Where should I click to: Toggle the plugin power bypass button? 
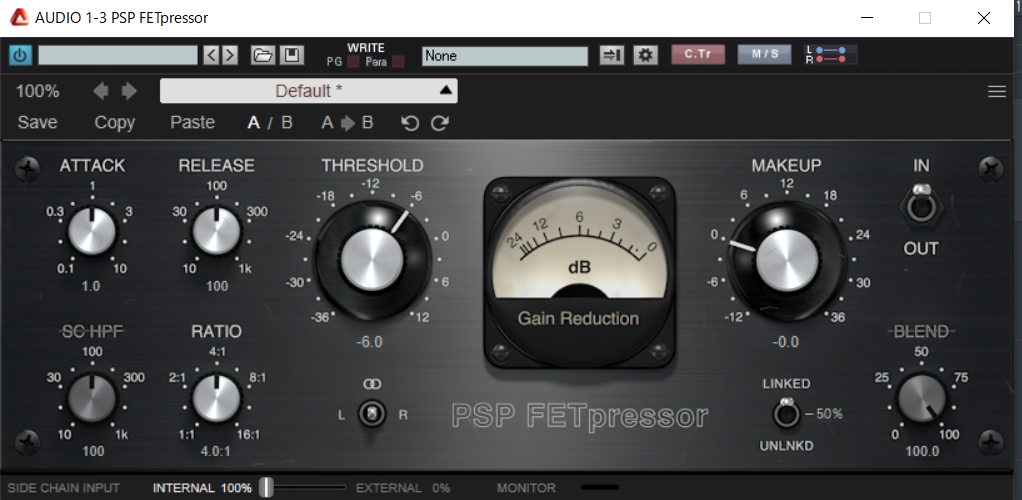20,55
